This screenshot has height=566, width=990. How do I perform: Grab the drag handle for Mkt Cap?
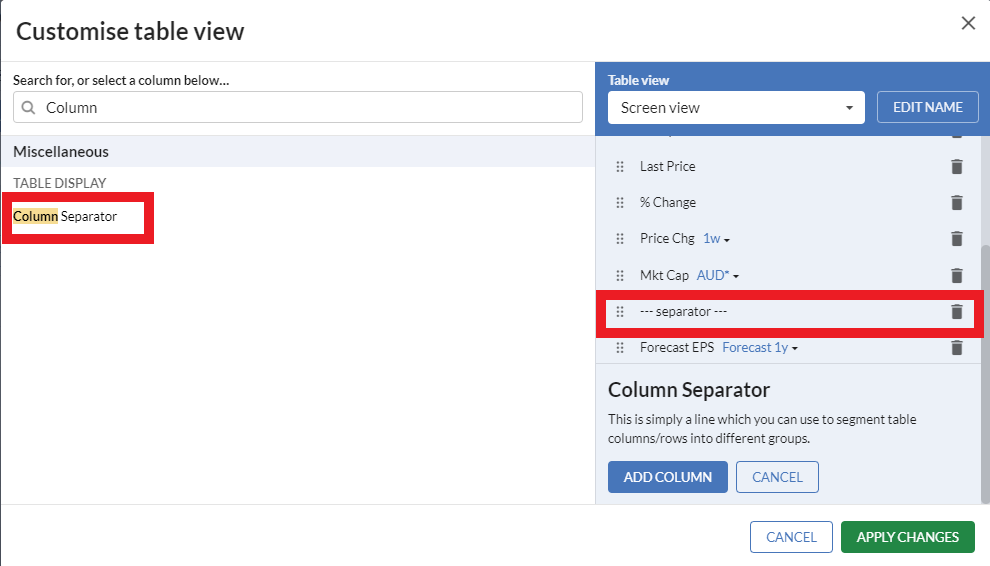point(620,275)
